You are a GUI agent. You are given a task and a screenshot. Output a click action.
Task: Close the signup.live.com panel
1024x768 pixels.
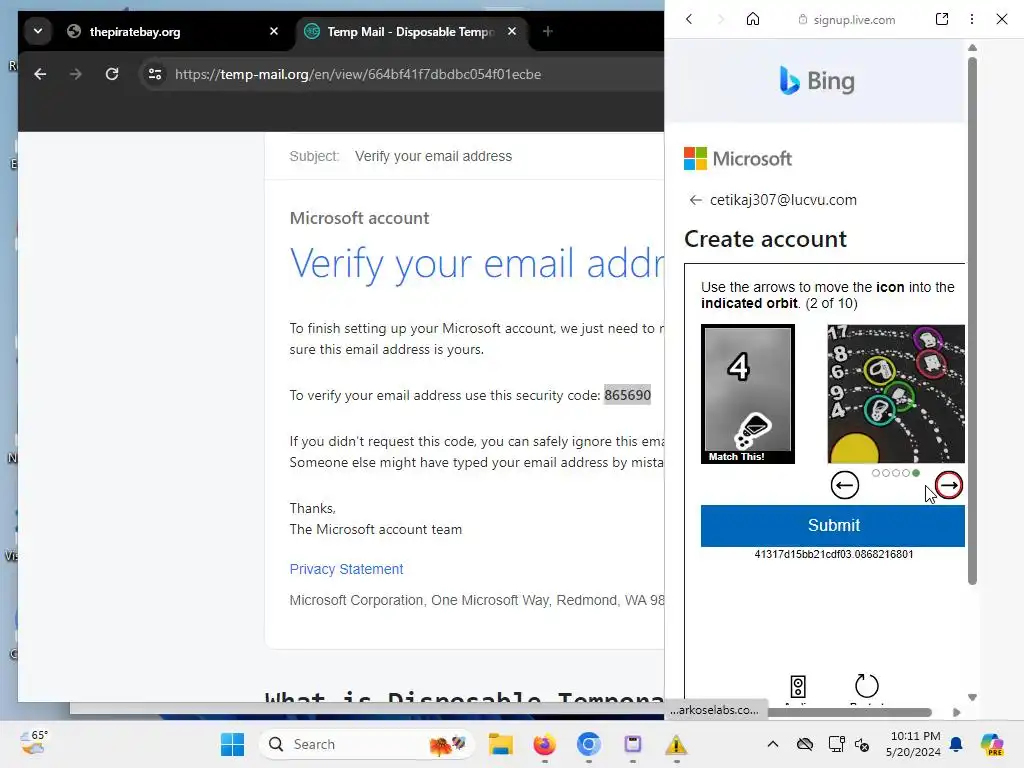tap(1002, 19)
